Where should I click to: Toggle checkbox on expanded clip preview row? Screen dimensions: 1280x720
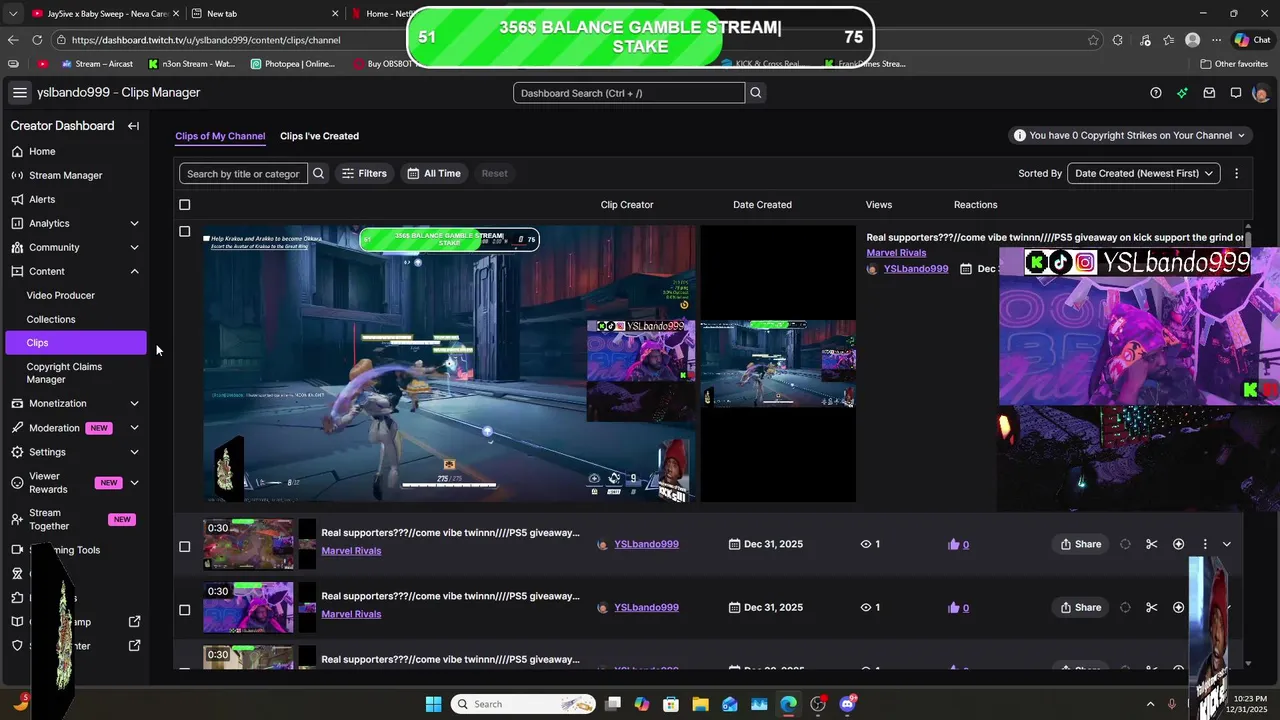(x=184, y=231)
